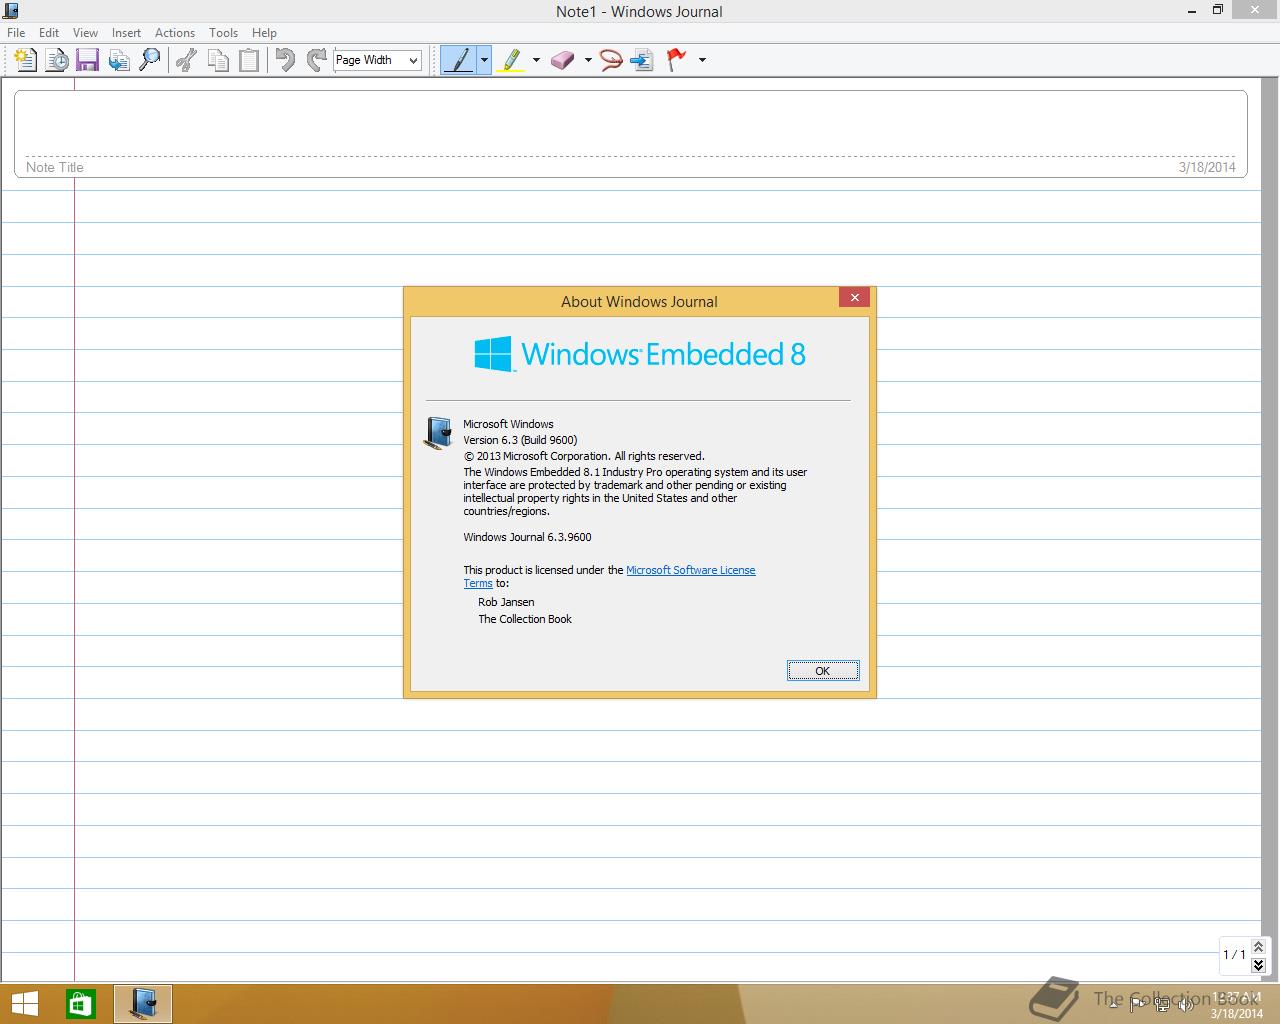
Task: Click the Insert/Remove Space tool icon
Action: click(642, 60)
